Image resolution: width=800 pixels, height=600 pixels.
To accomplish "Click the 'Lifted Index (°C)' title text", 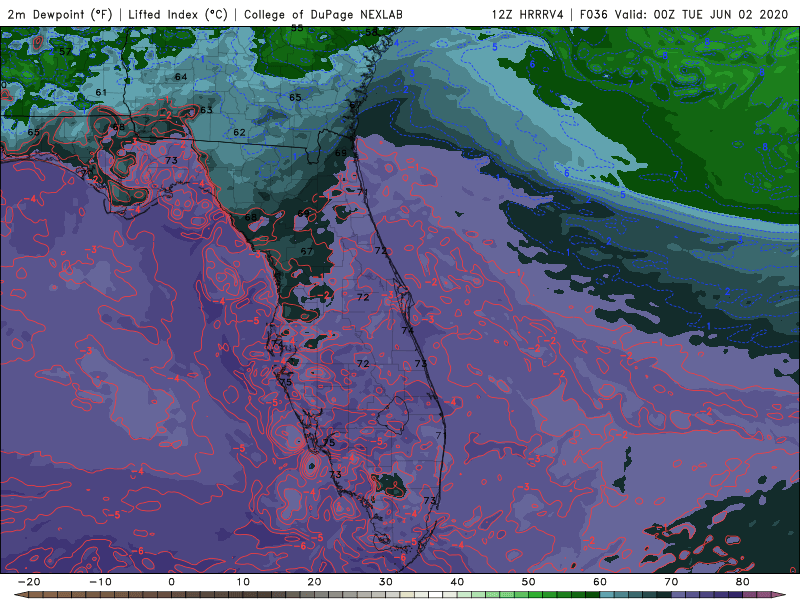I will click(x=178, y=14).
